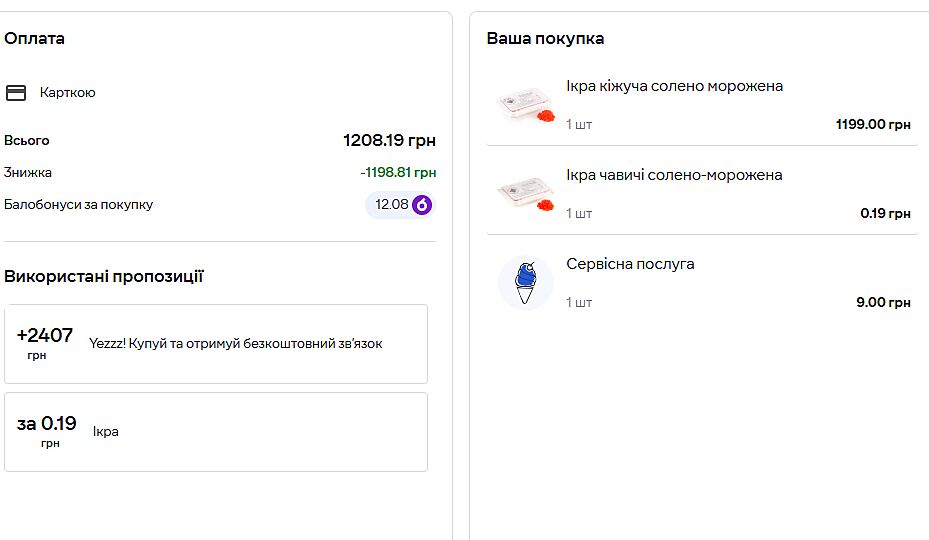Open the чавичі caviar product thumbnail
Viewport: 929px width, 540px height.
coord(525,194)
